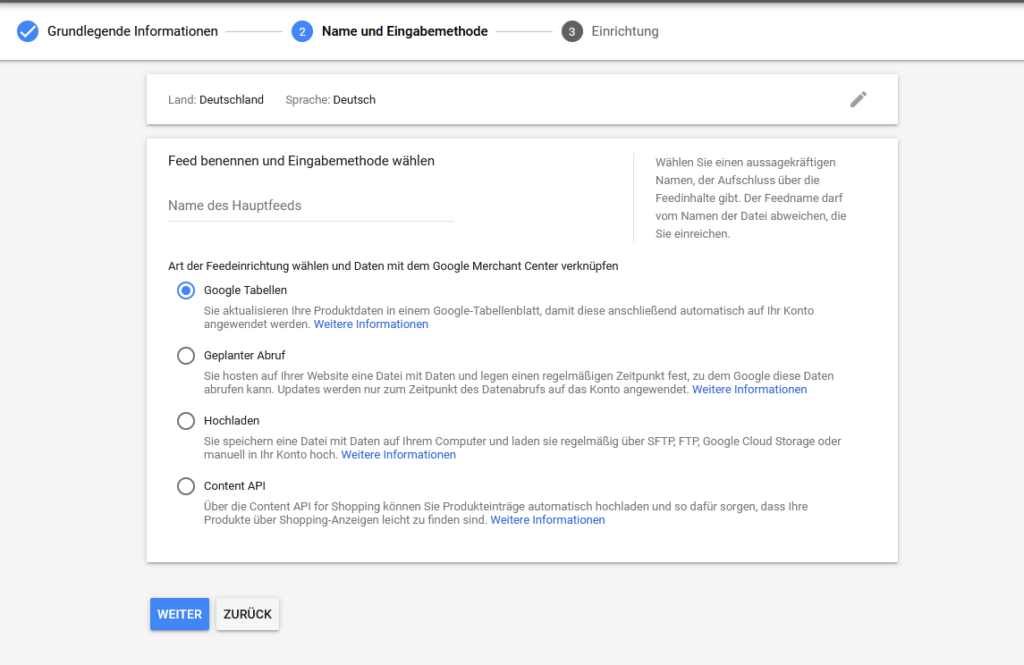The image size is (1024, 665).
Task: Click the step 3 number circle
Action: [x=572, y=31]
